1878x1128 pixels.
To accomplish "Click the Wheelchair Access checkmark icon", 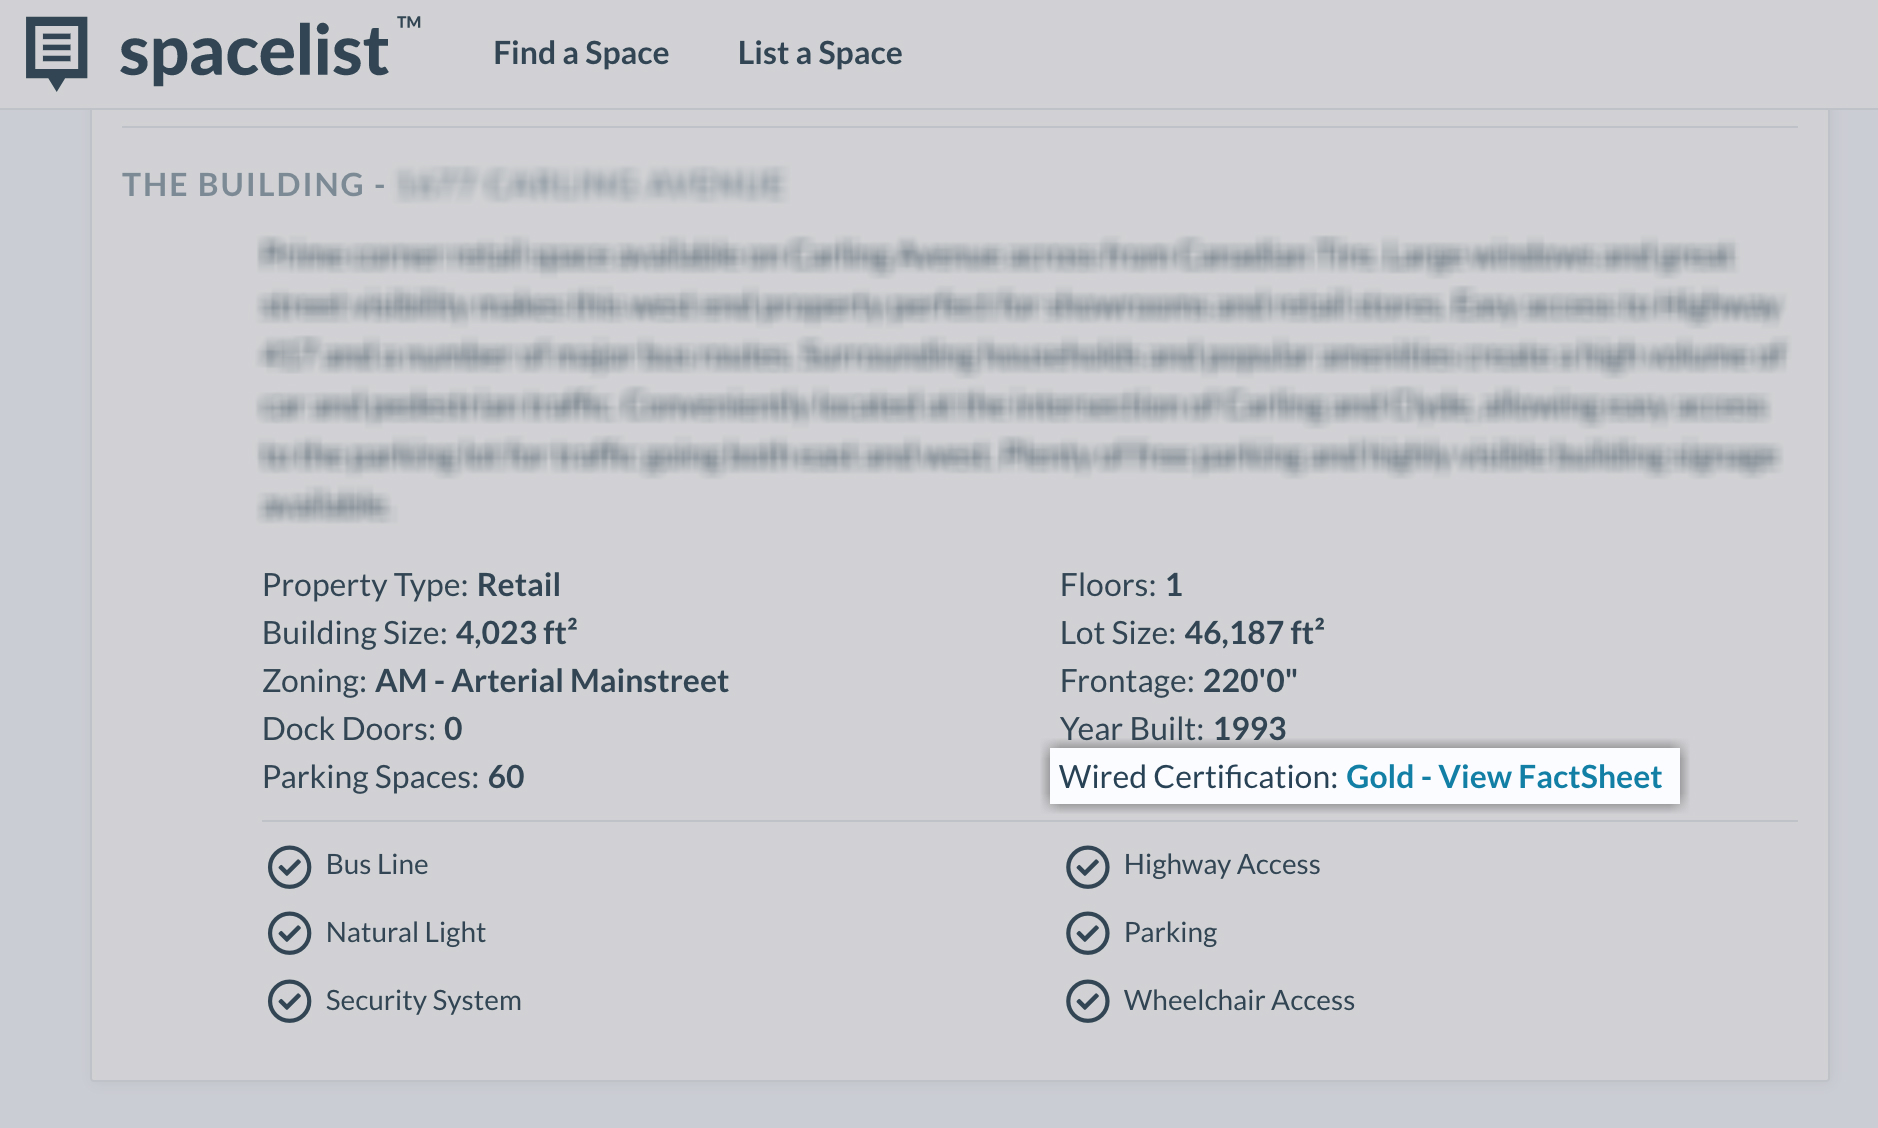I will (1087, 1001).
